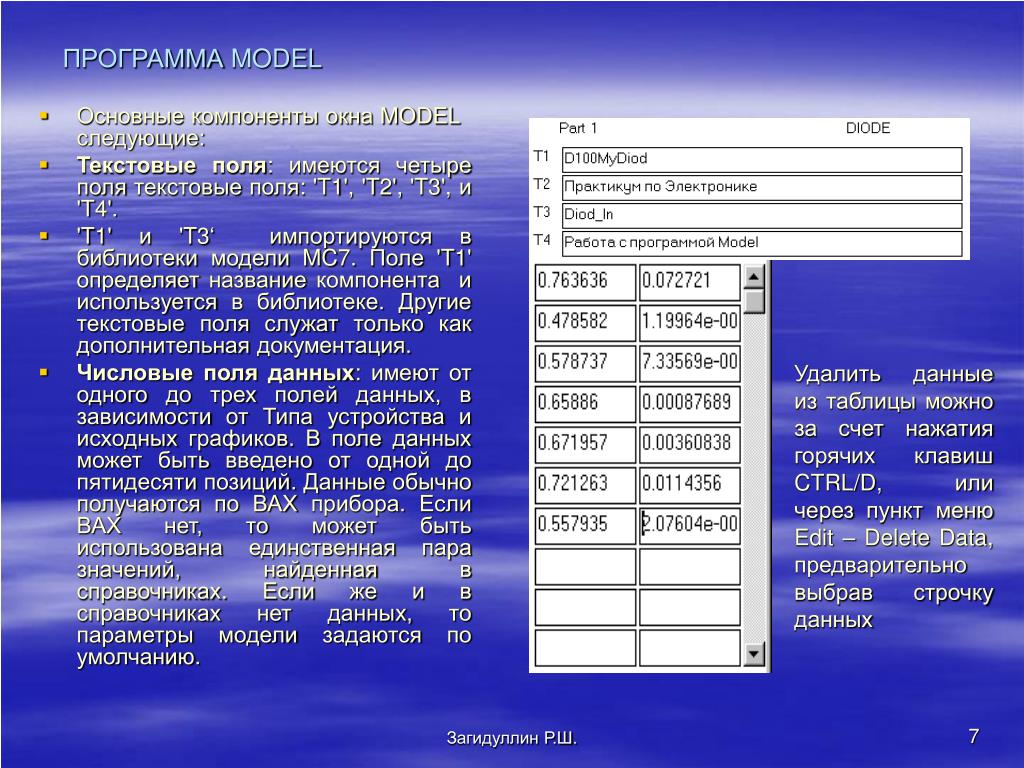Select data cell with value 2.07604e-00
This screenshot has height=768, width=1024.
[690, 524]
